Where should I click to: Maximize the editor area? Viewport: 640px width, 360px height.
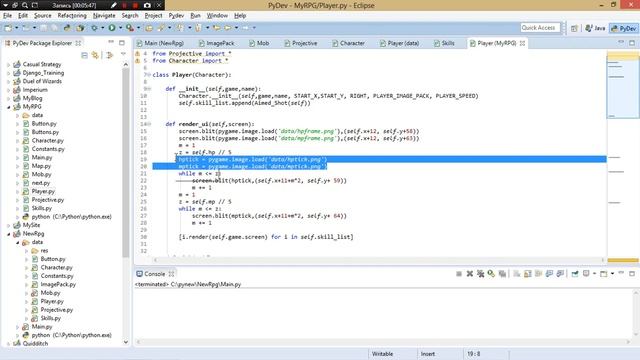[632, 42]
